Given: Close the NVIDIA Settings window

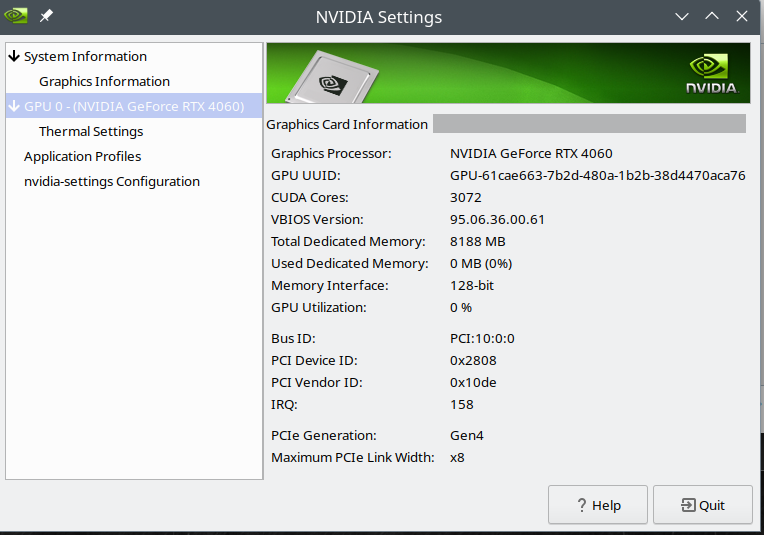Looking at the screenshot, I should coord(742,17).
